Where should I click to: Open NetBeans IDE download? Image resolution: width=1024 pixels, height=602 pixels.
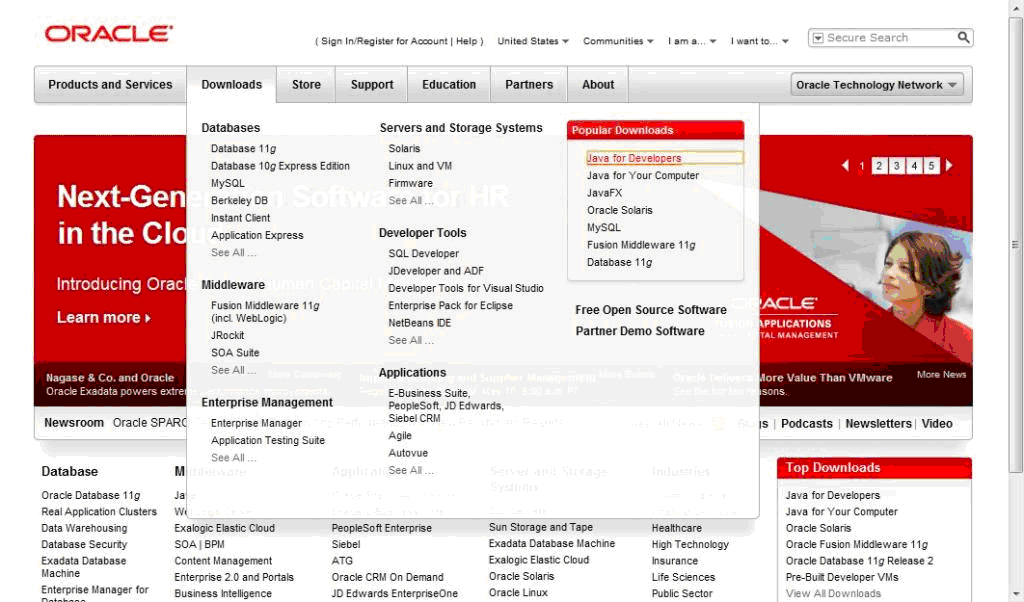(419, 323)
